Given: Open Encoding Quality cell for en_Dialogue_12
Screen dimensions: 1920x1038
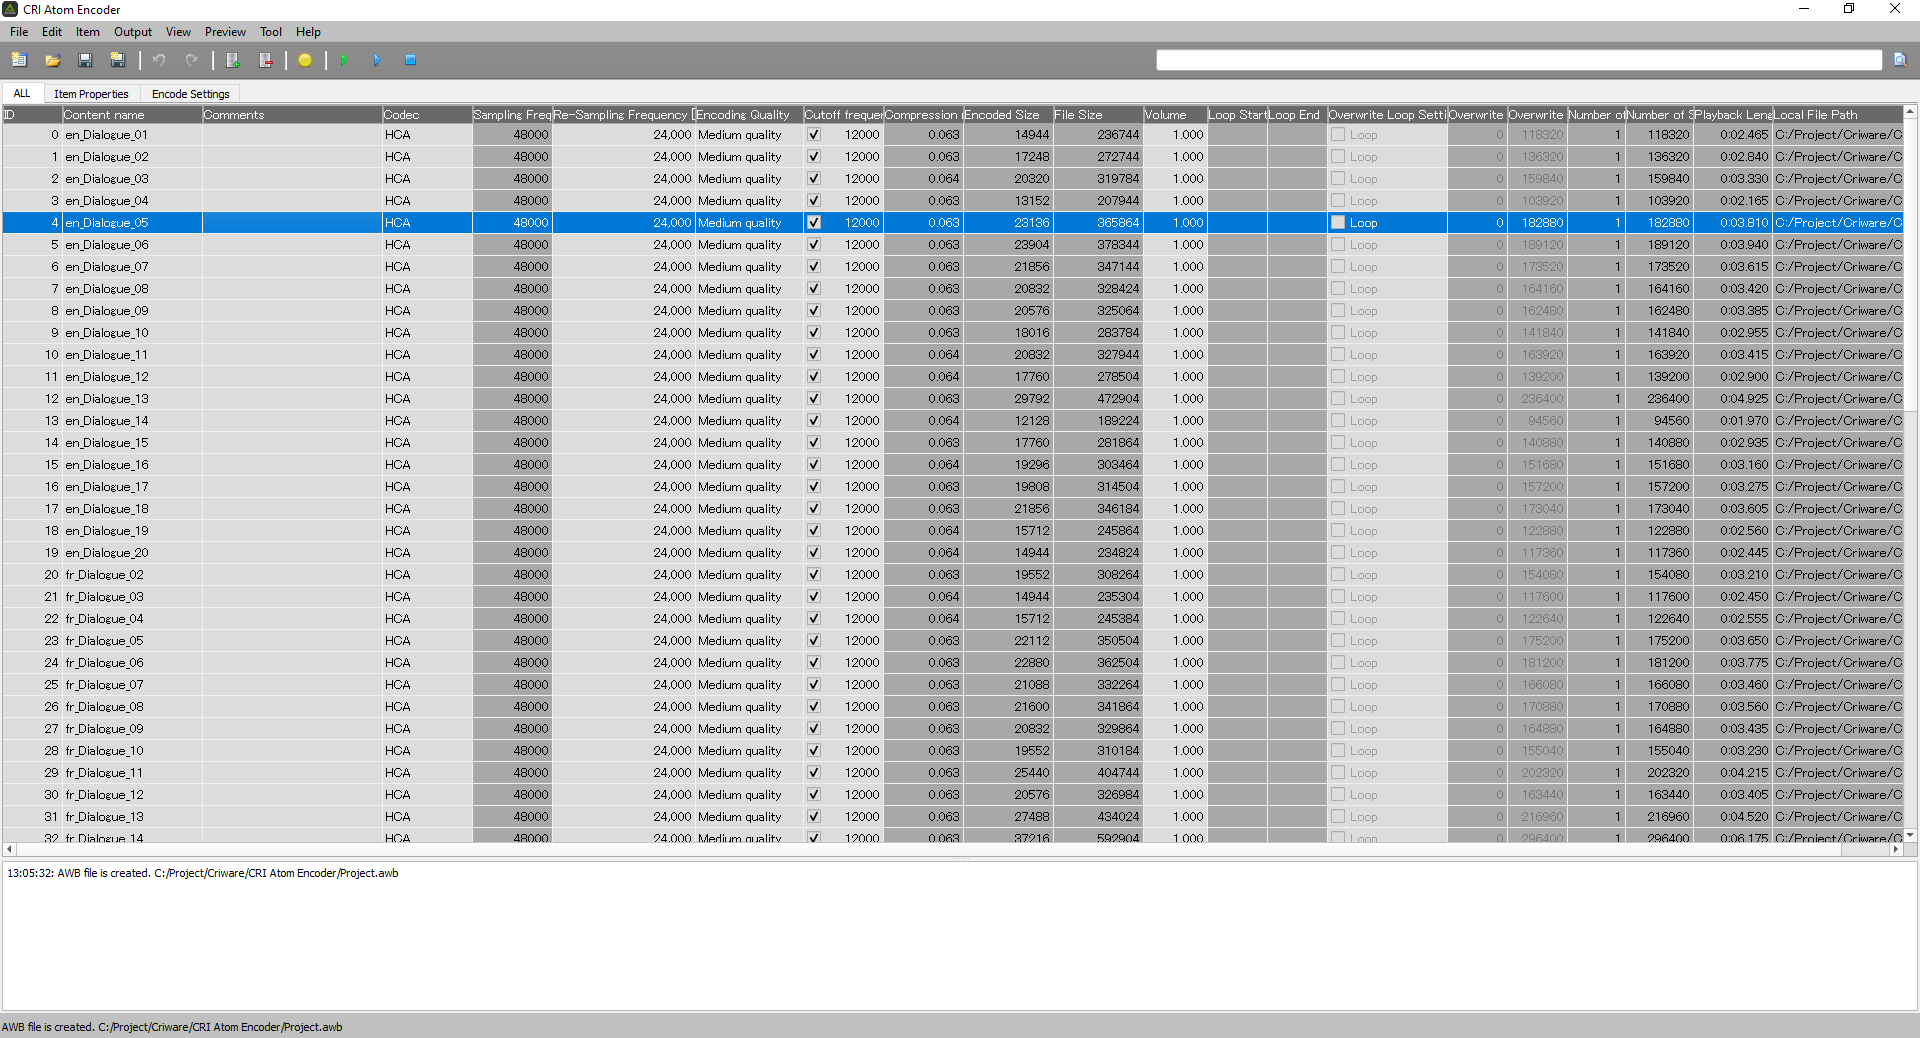Looking at the screenshot, I should tap(748, 377).
